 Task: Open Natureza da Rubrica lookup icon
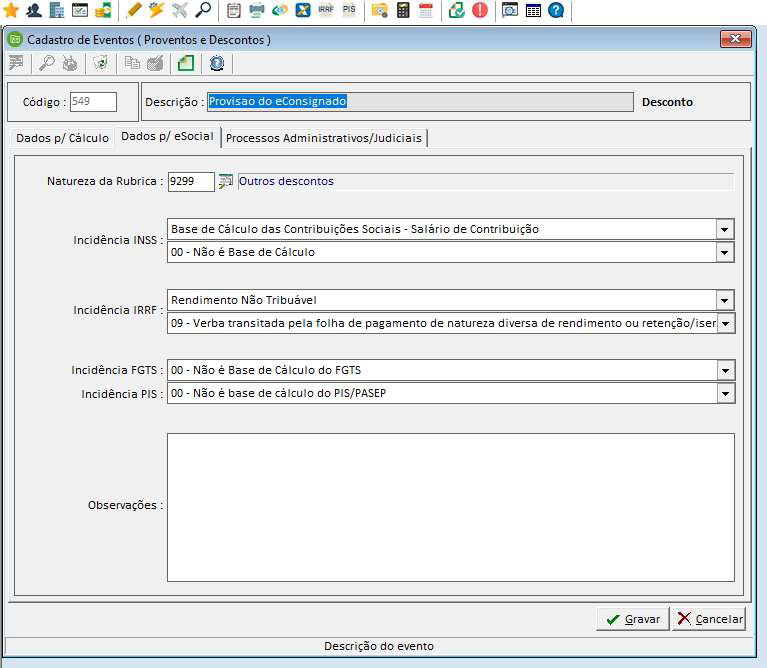(226, 181)
